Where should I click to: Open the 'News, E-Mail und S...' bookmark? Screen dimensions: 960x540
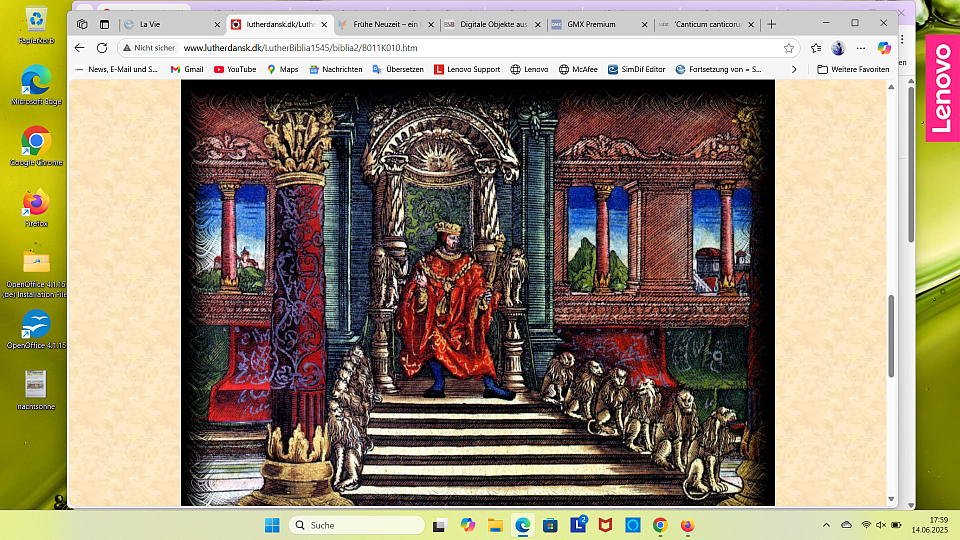point(116,69)
